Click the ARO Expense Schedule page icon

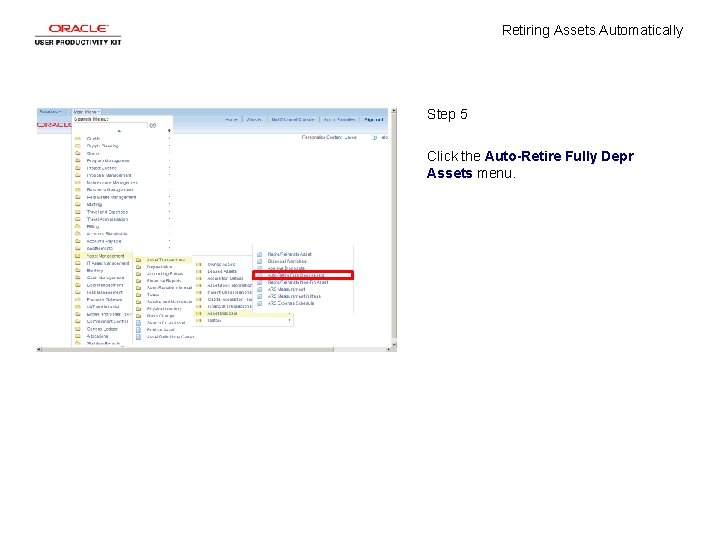pos(259,304)
